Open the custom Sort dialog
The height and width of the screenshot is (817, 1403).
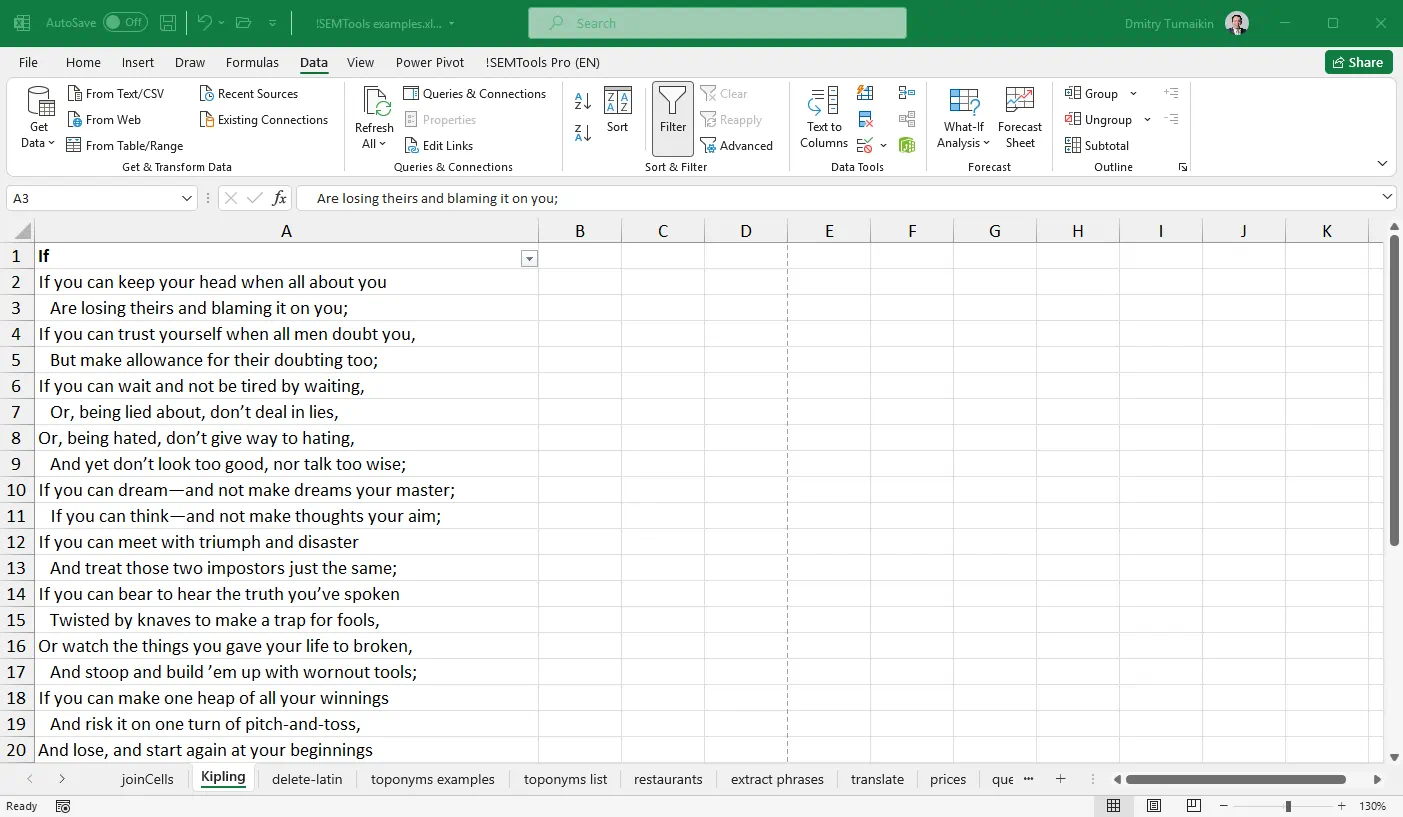coord(617,110)
